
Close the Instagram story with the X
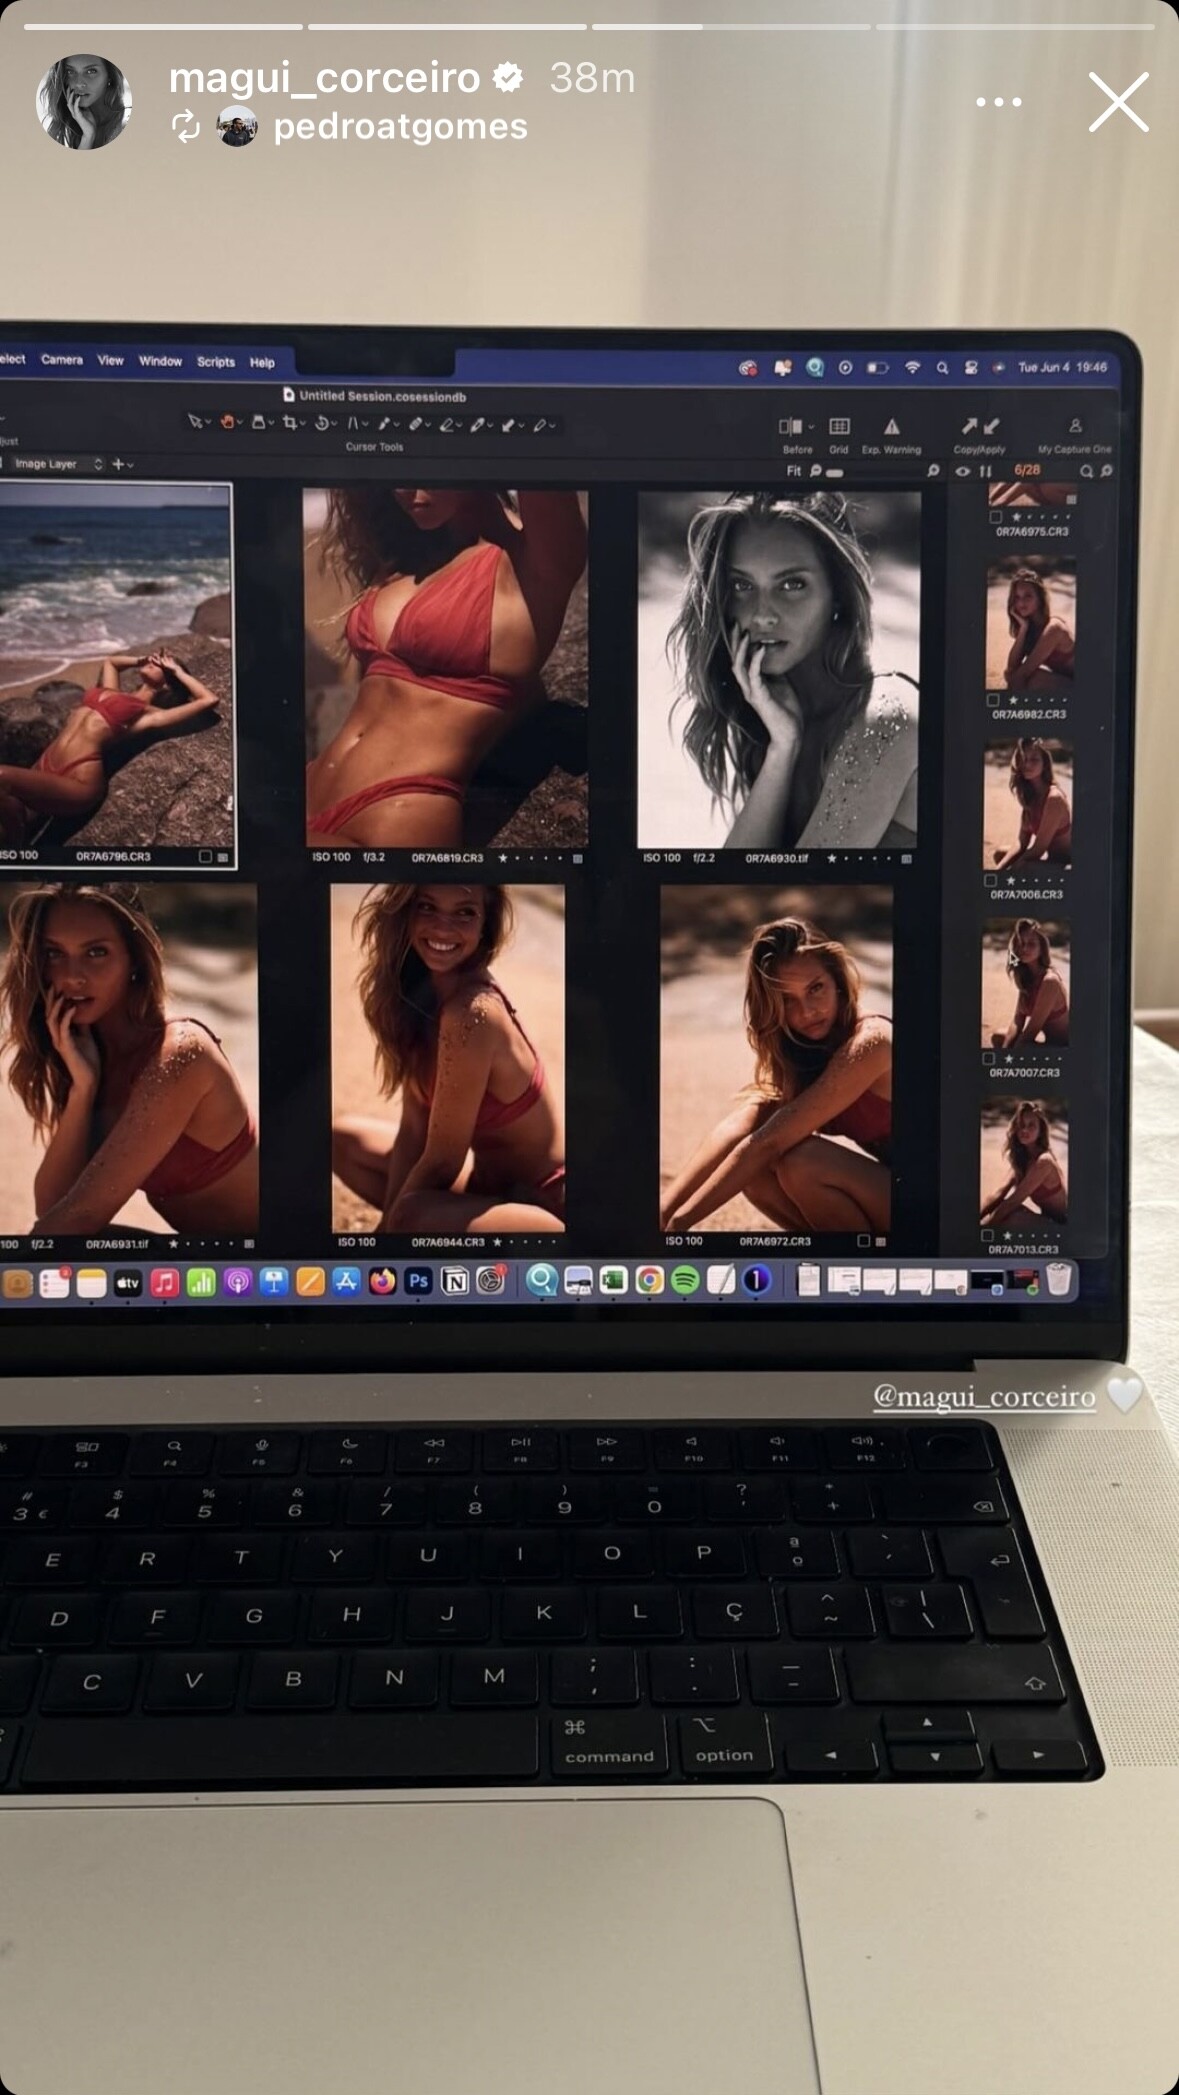(x=1118, y=102)
